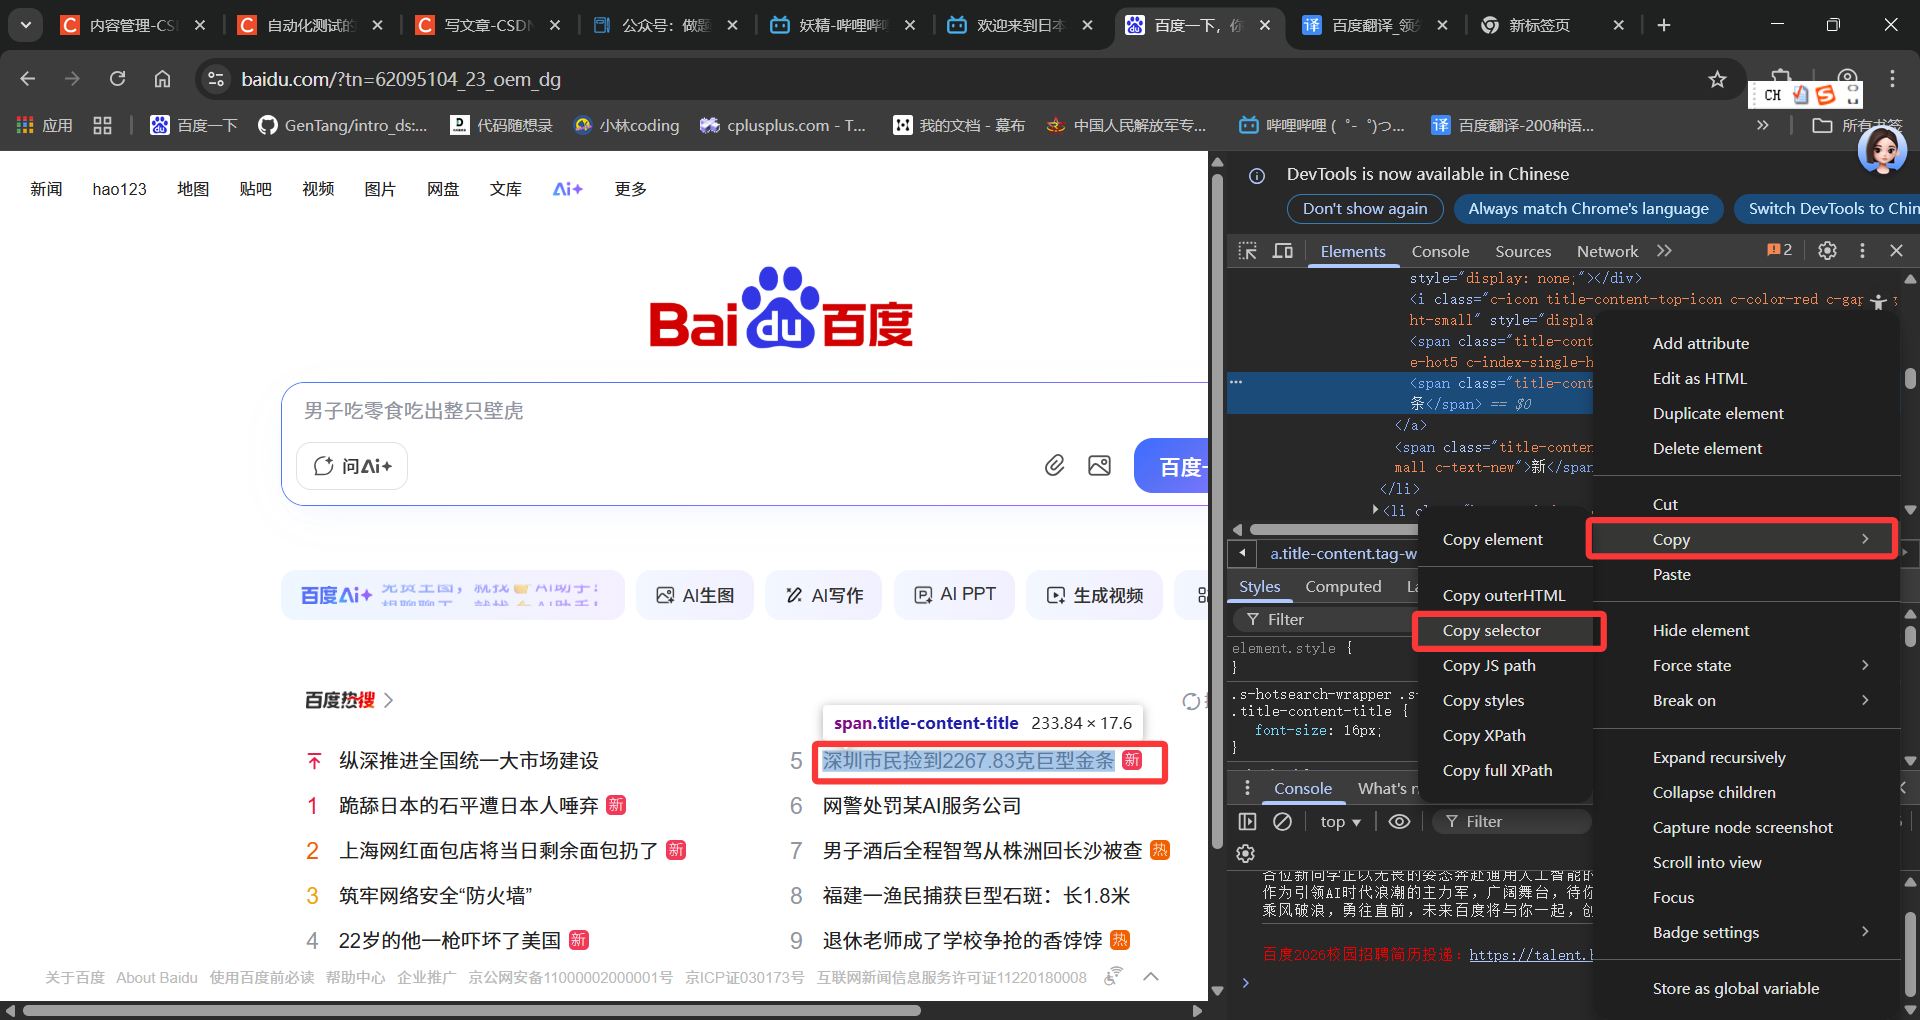Screen dimensions: 1920x1020
Task: Open DevTools settings gear
Action: tap(1827, 251)
